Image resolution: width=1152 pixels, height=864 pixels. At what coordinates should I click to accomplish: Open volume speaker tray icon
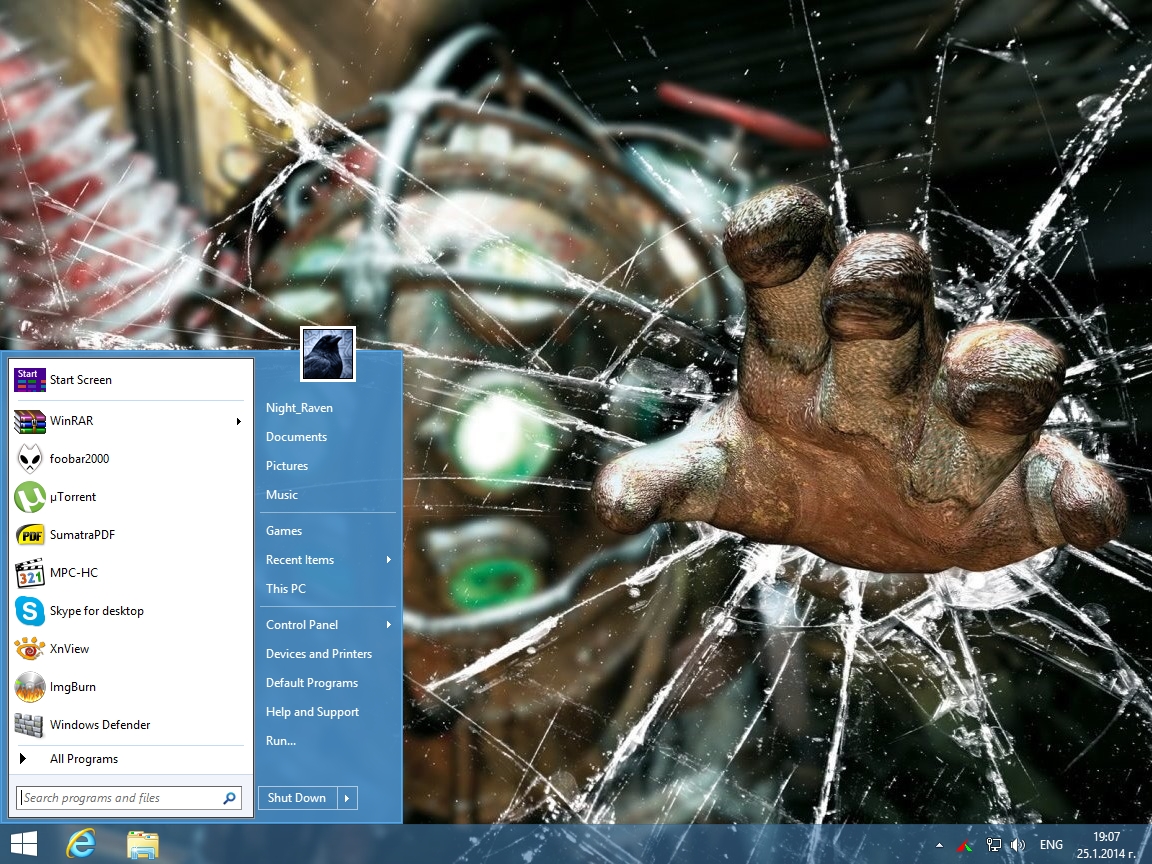click(1018, 846)
